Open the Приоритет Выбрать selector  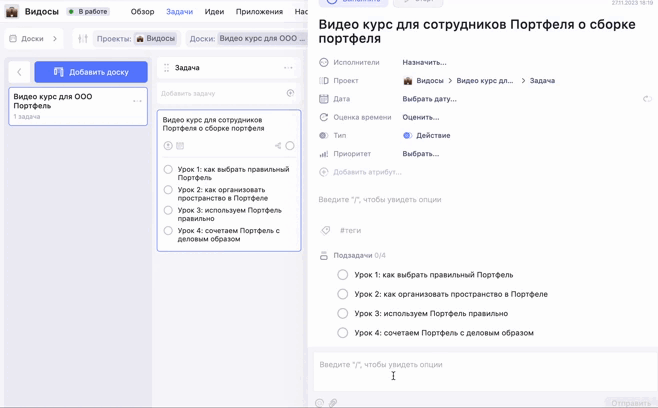pos(420,154)
